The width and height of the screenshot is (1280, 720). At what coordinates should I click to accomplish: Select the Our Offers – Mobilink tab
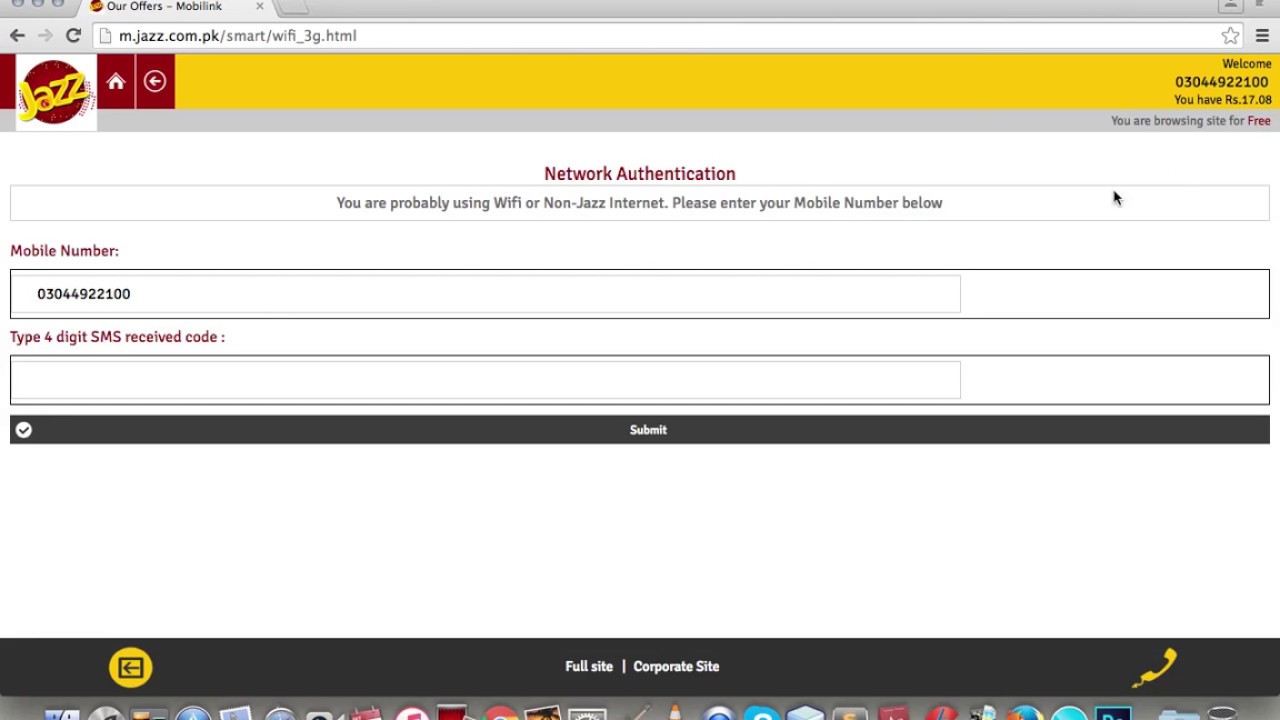(175, 6)
